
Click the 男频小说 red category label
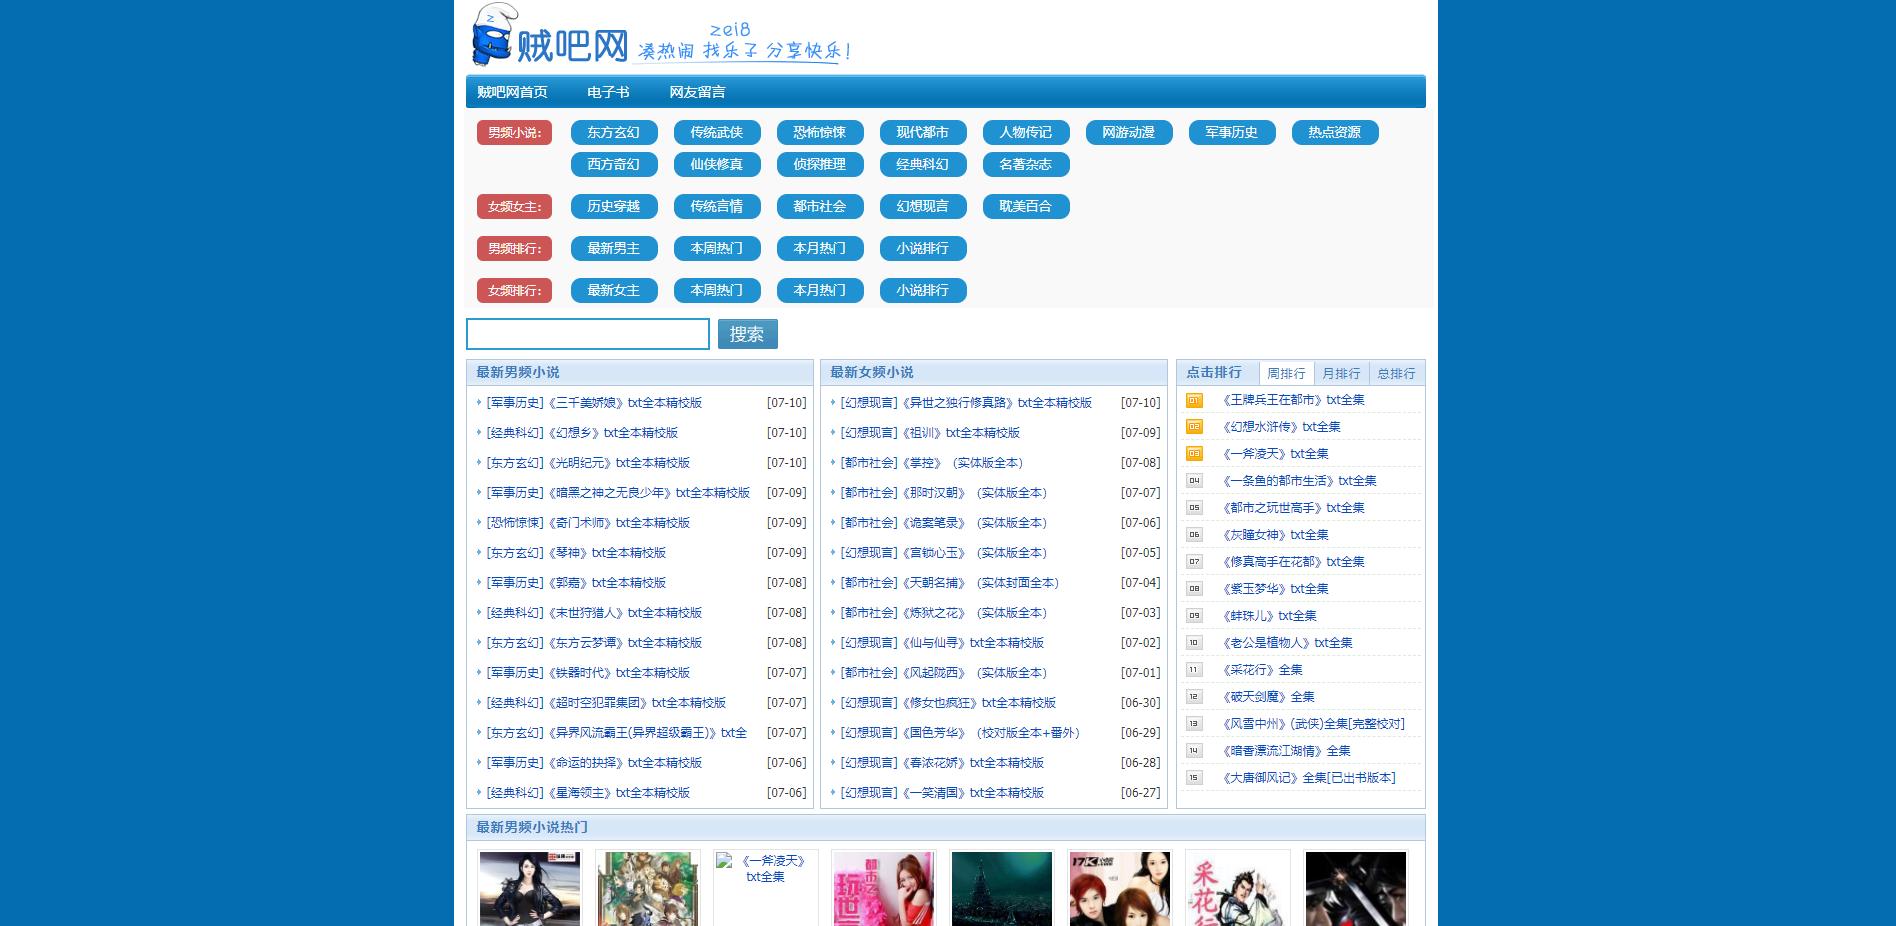(x=514, y=132)
